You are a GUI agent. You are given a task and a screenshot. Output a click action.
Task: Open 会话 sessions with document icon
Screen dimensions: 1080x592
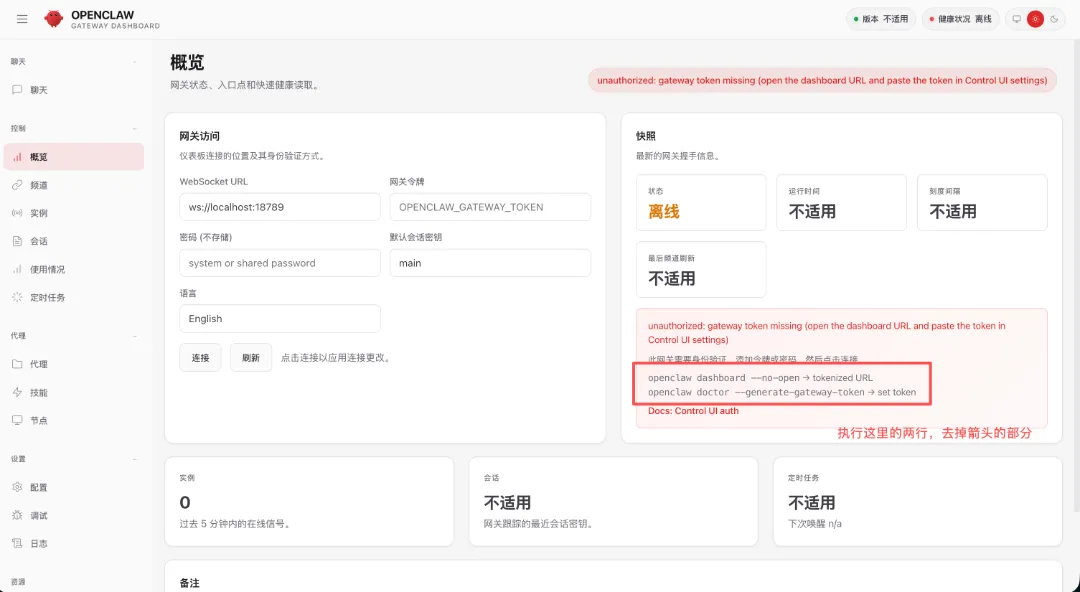[74, 241]
